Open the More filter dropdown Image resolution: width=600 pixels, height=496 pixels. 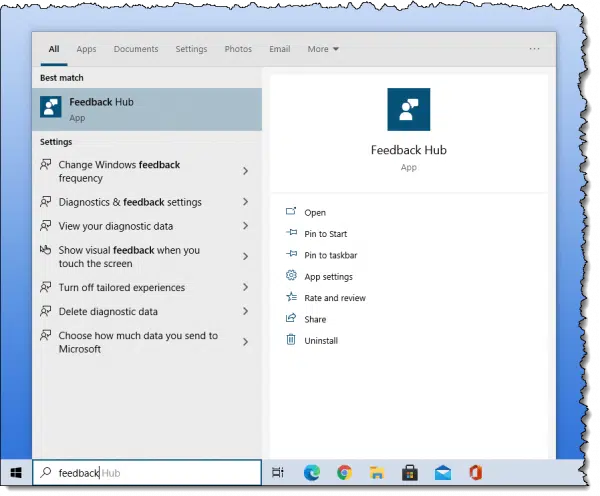(x=323, y=49)
